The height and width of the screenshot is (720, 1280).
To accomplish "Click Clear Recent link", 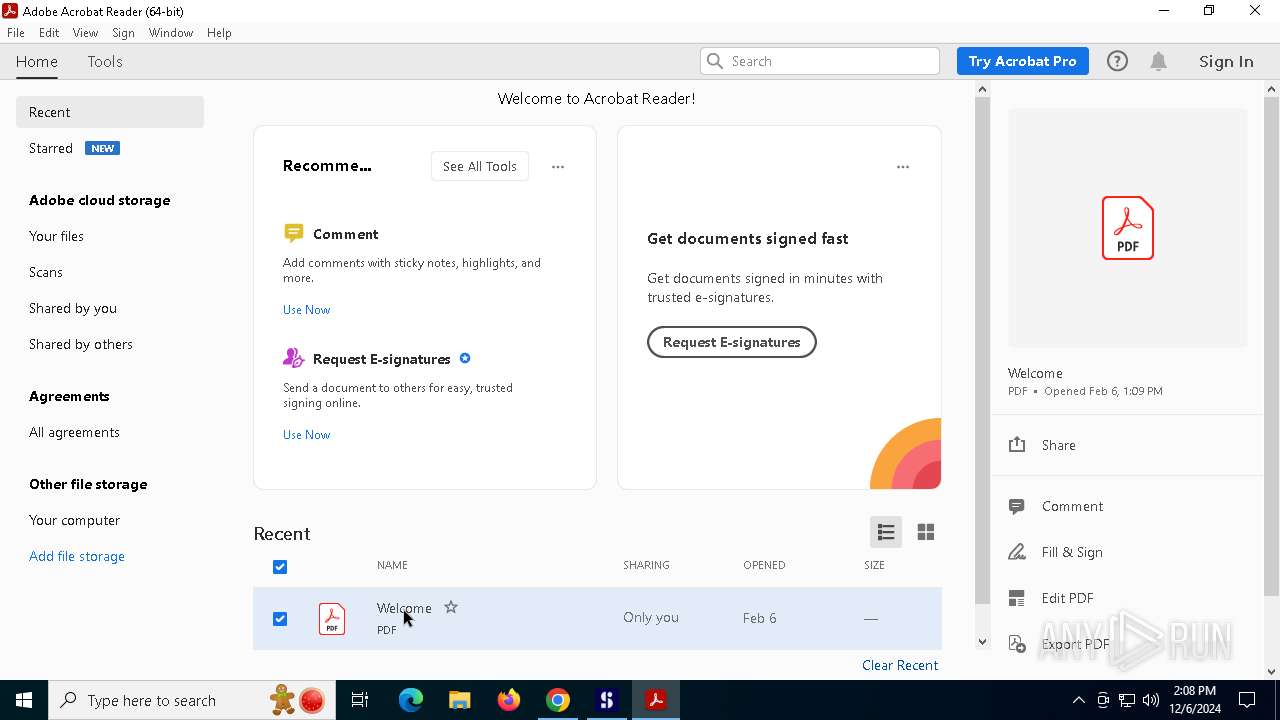I will (x=900, y=665).
